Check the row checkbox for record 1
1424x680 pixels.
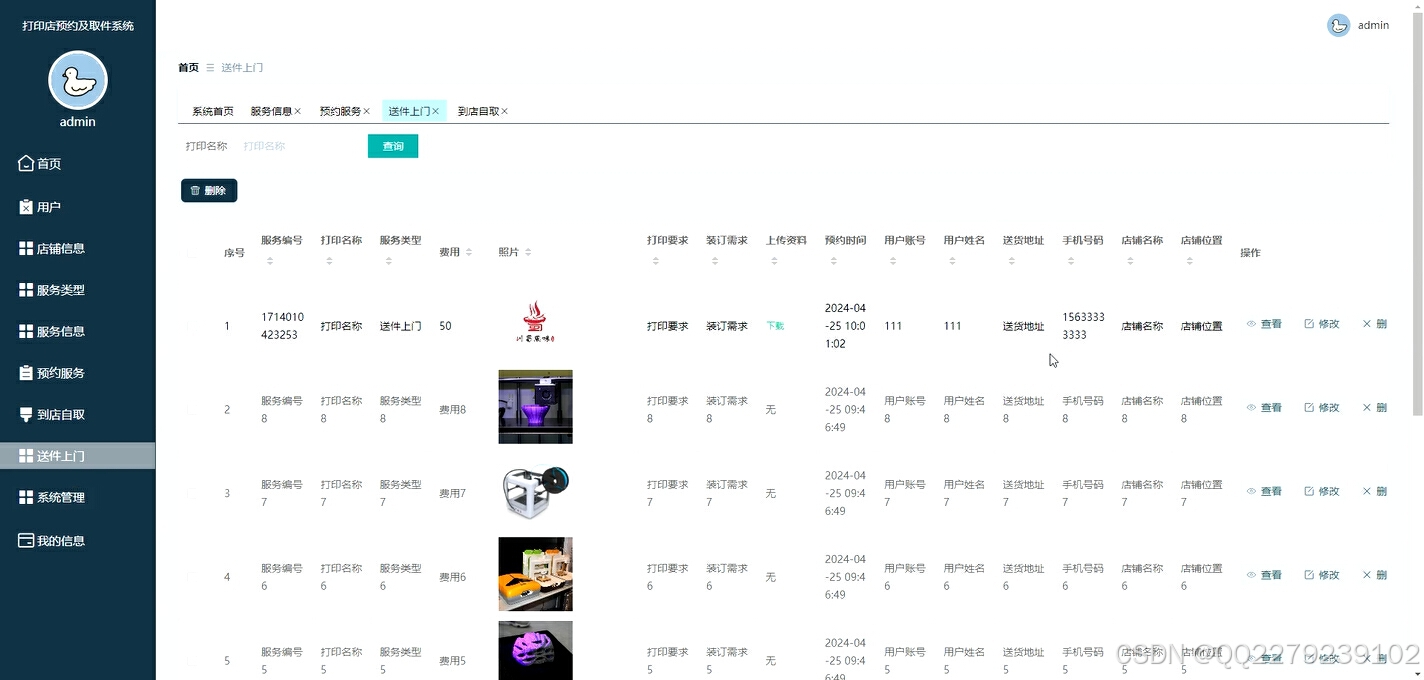pyautogui.click(x=193, y=325)
